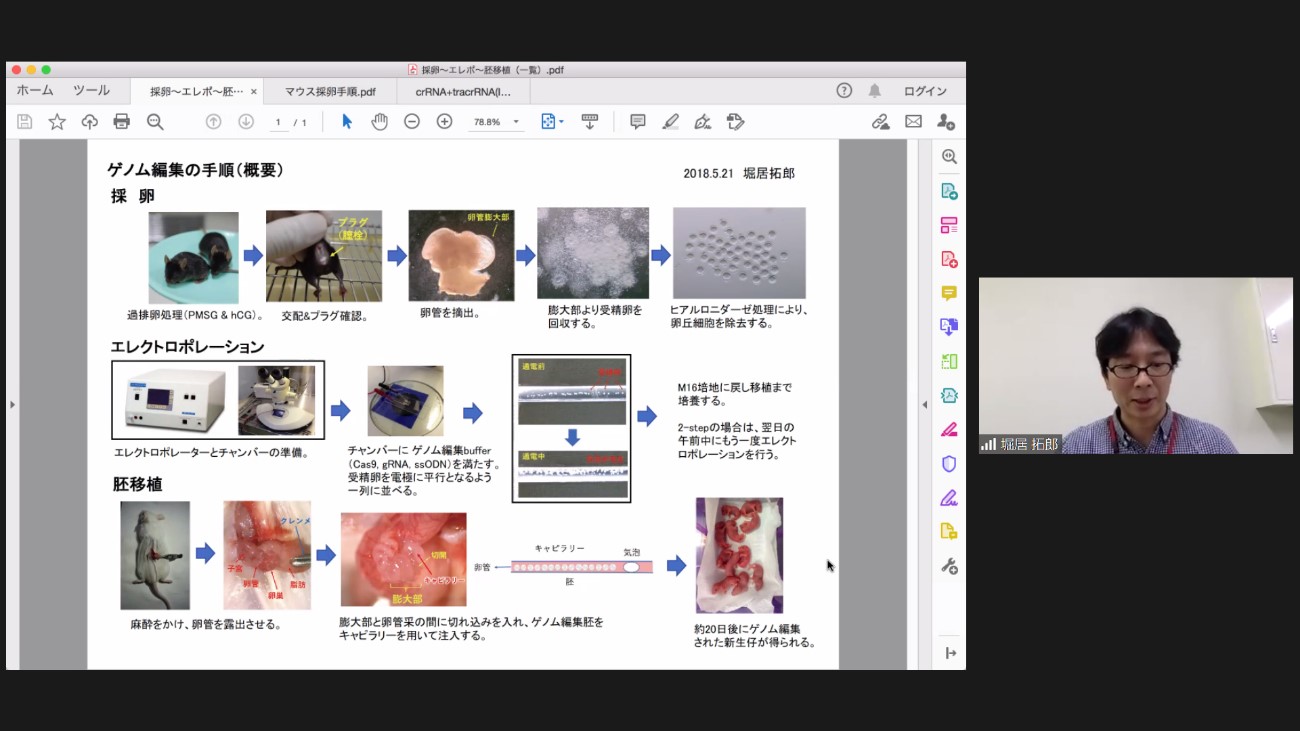Open the Comment tool in the right sidebar
The image size is (1300, 731).
[x=949, y=293]
